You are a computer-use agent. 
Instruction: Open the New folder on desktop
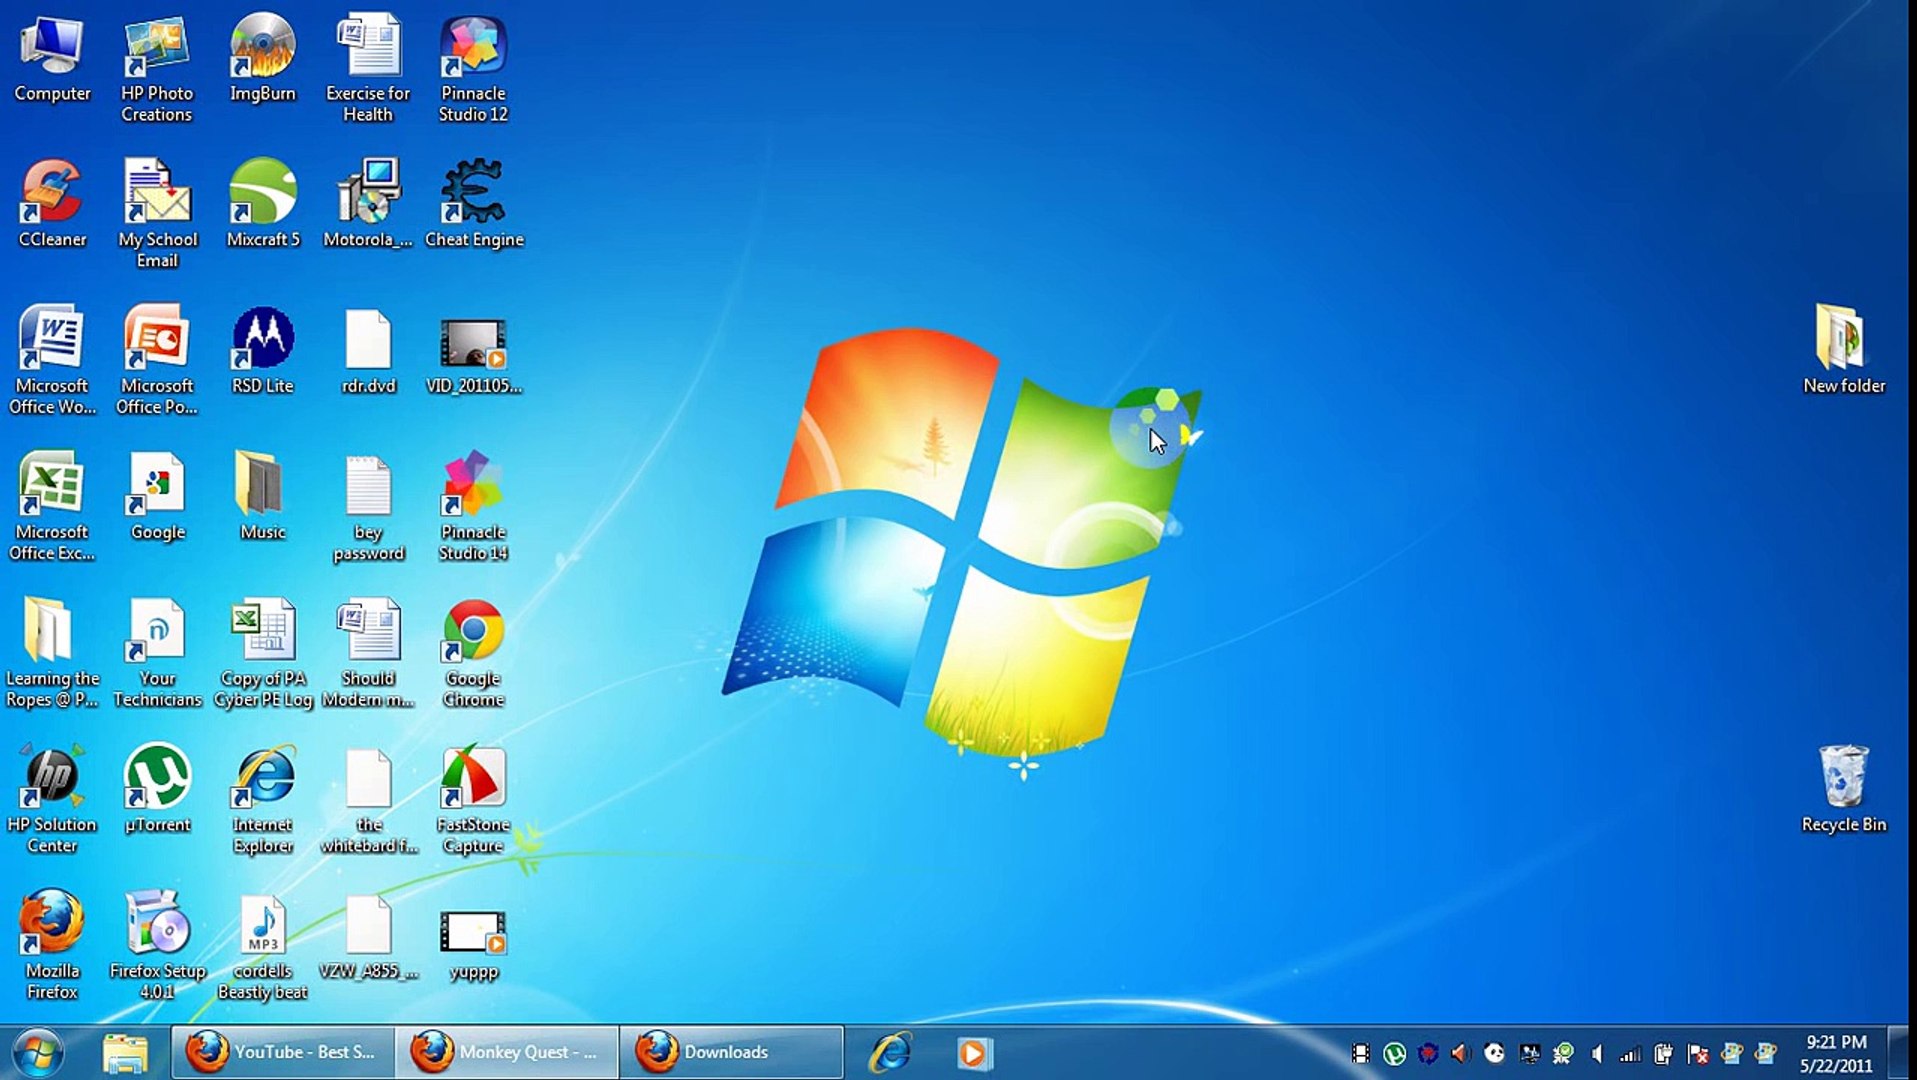coord(1843,351)
